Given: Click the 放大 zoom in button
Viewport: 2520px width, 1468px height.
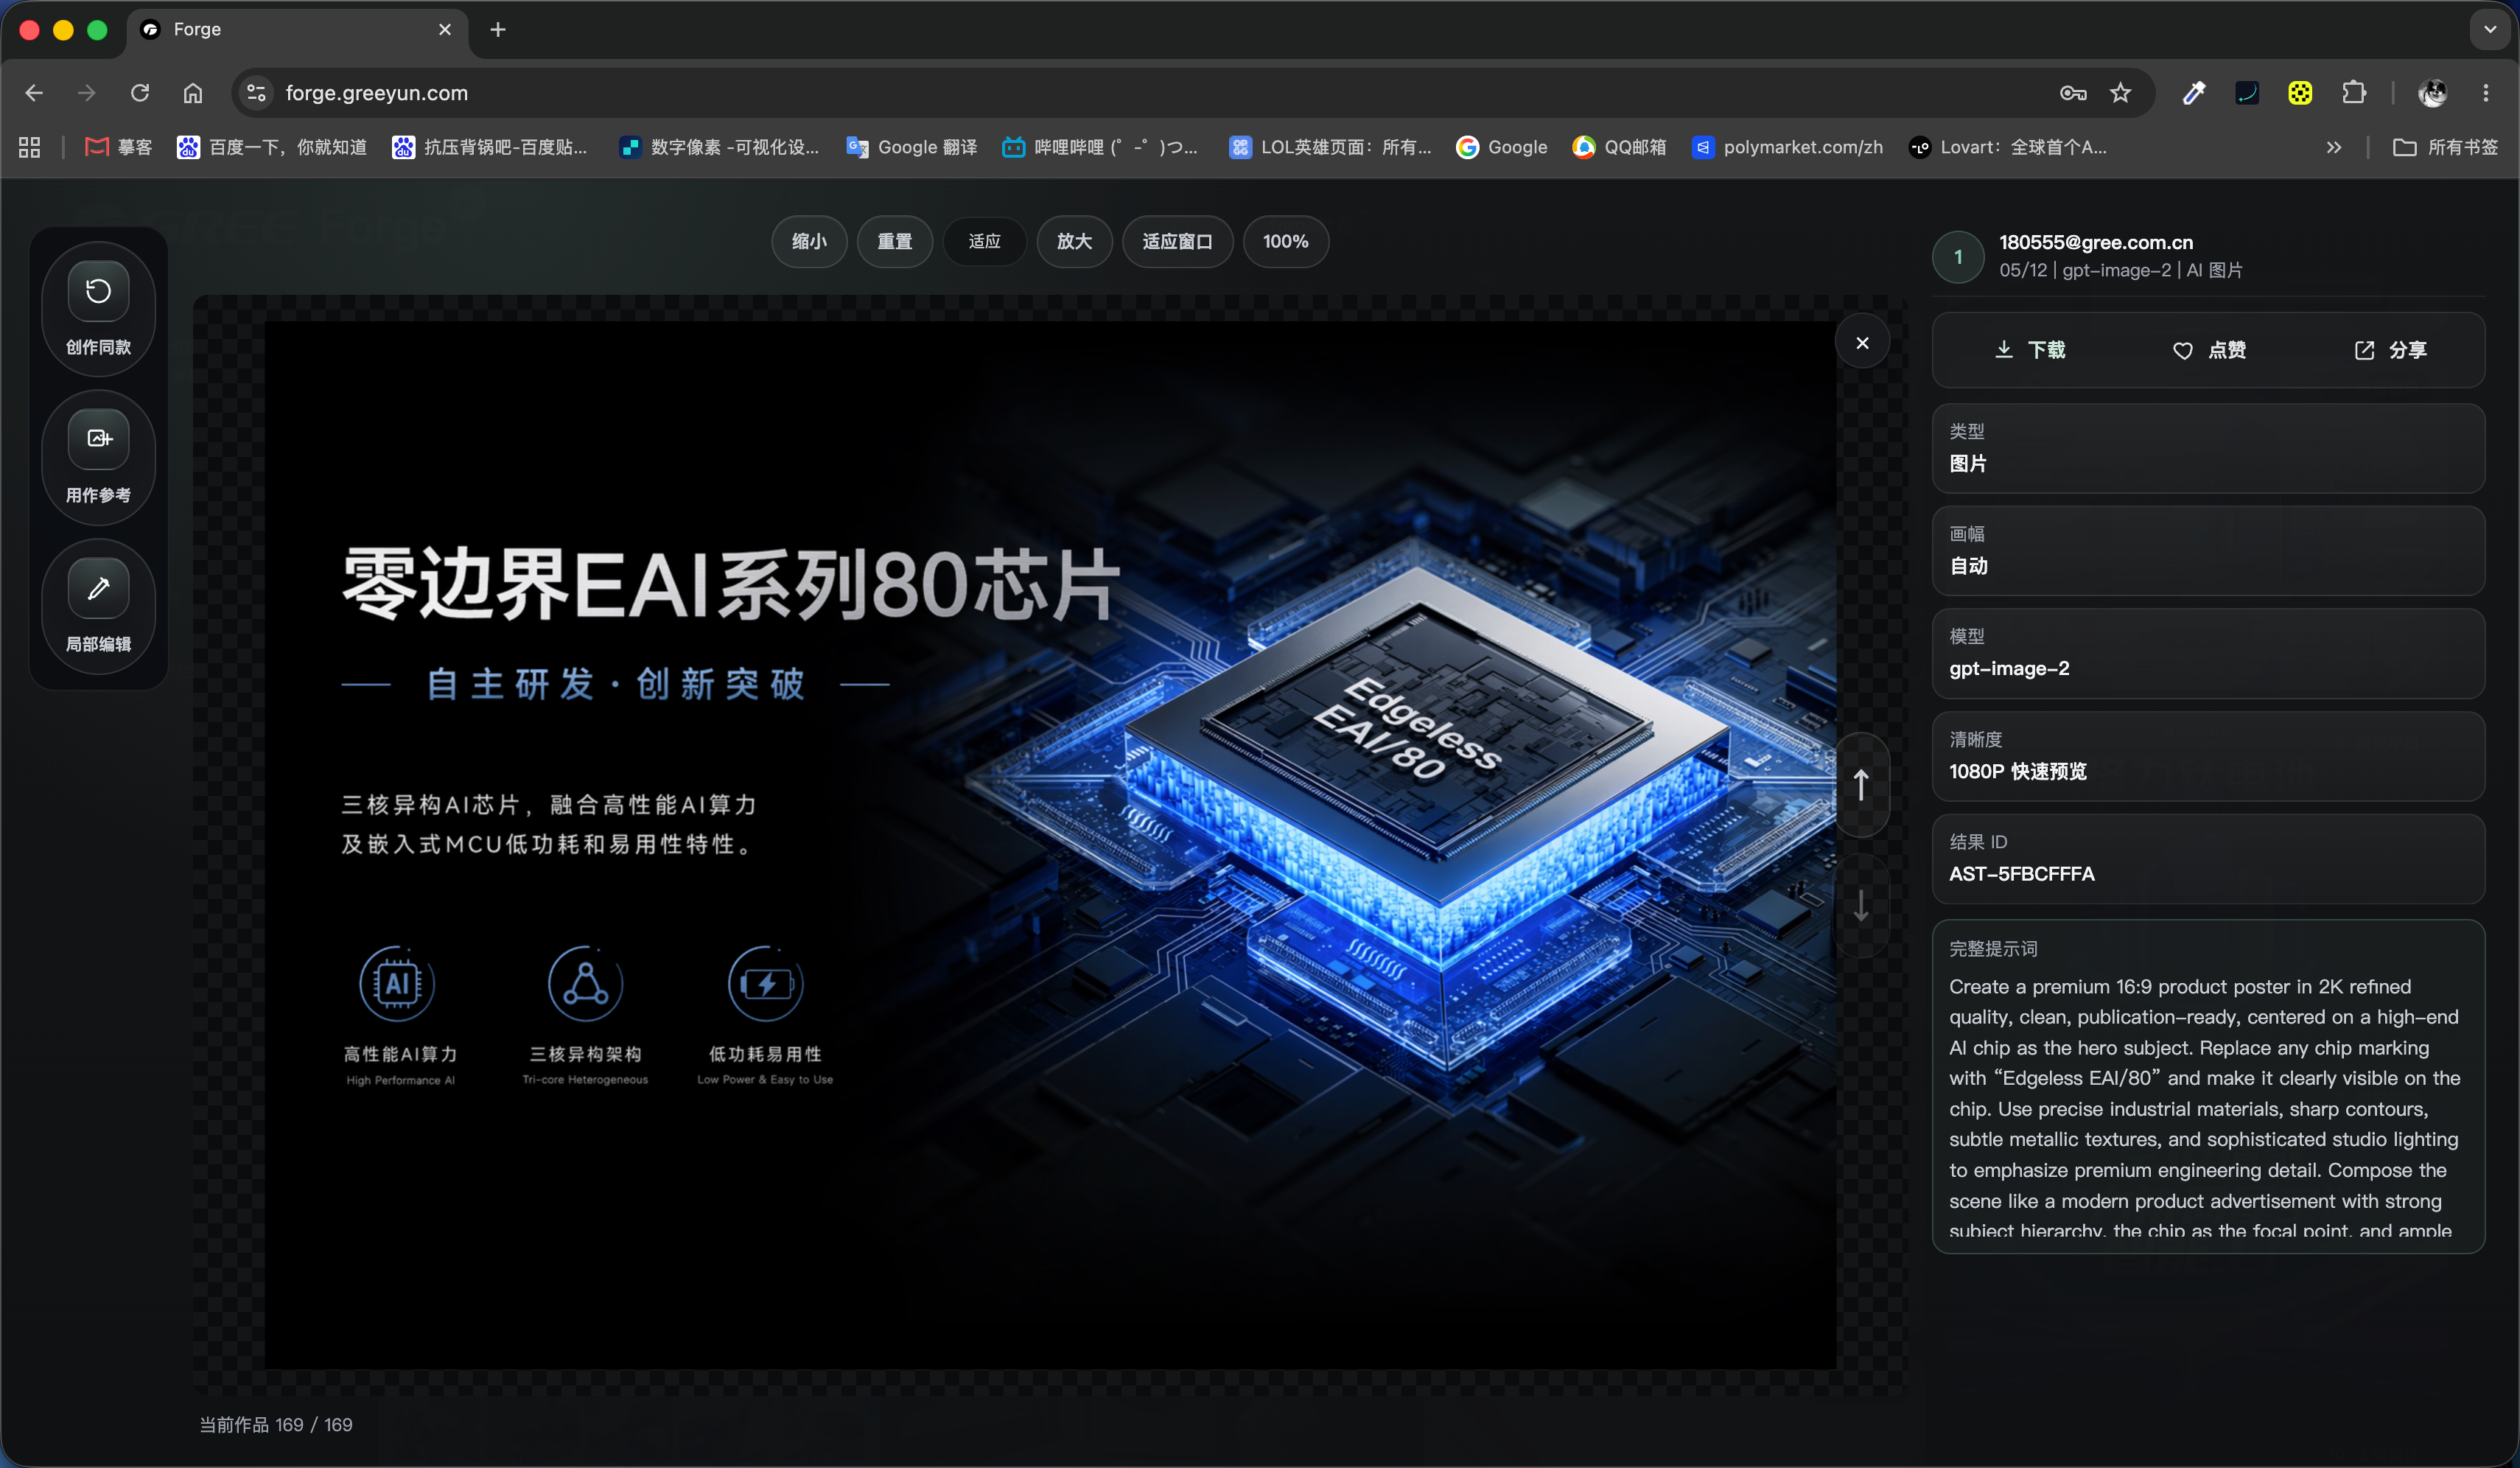Looking at the screenshot, I should [1074, 241].
